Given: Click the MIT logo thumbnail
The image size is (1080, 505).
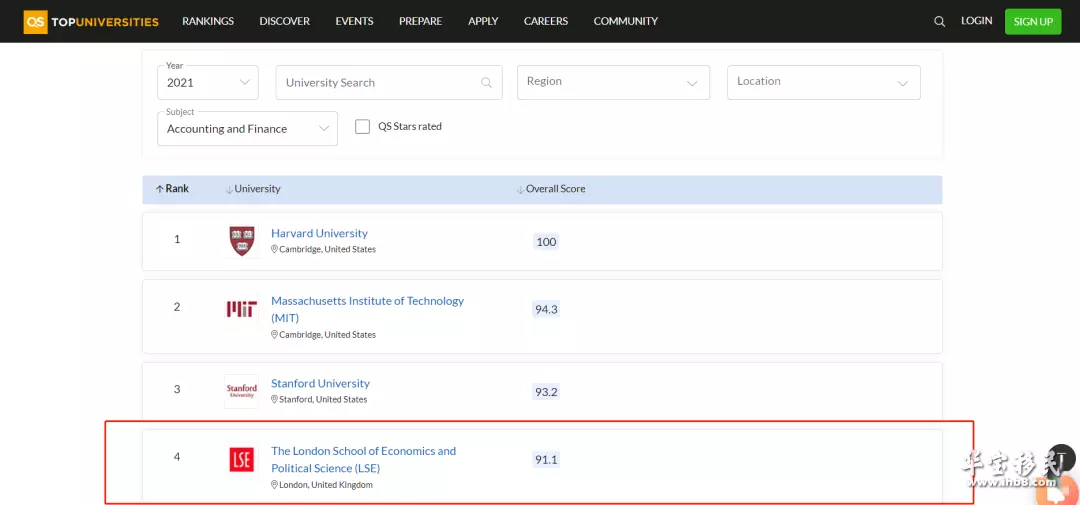Looking at the screenshot, I should point(242,309).
